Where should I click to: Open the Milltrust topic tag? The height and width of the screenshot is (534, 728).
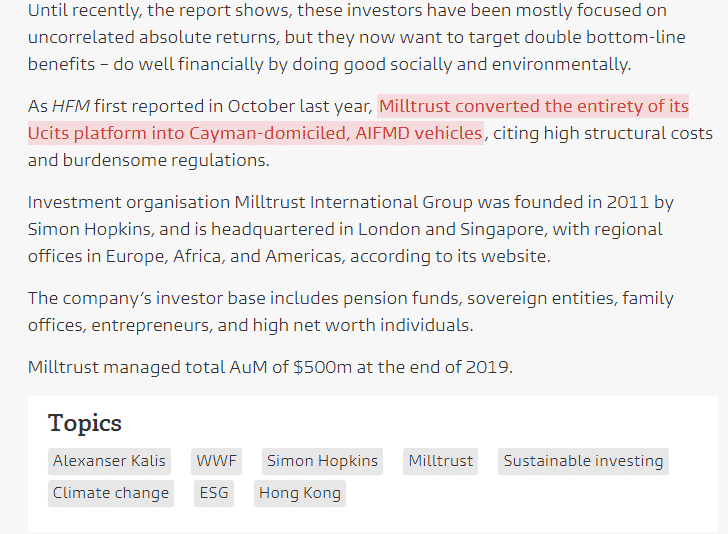tap(440, 461)
